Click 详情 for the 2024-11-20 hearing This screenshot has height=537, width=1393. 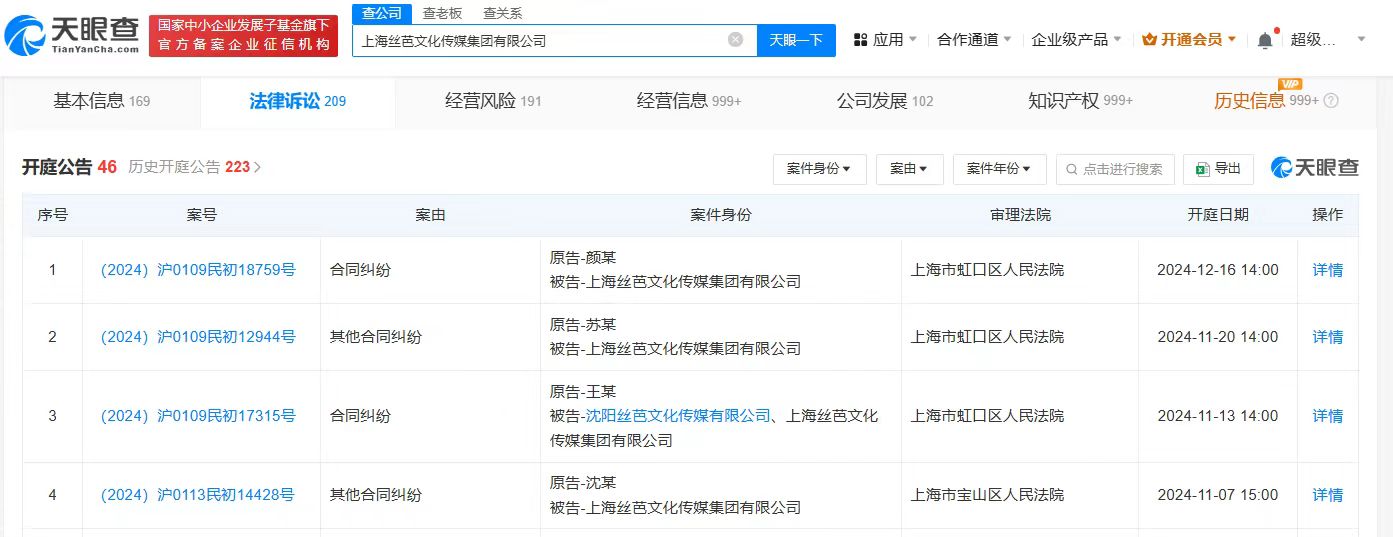click(1327, 337)
